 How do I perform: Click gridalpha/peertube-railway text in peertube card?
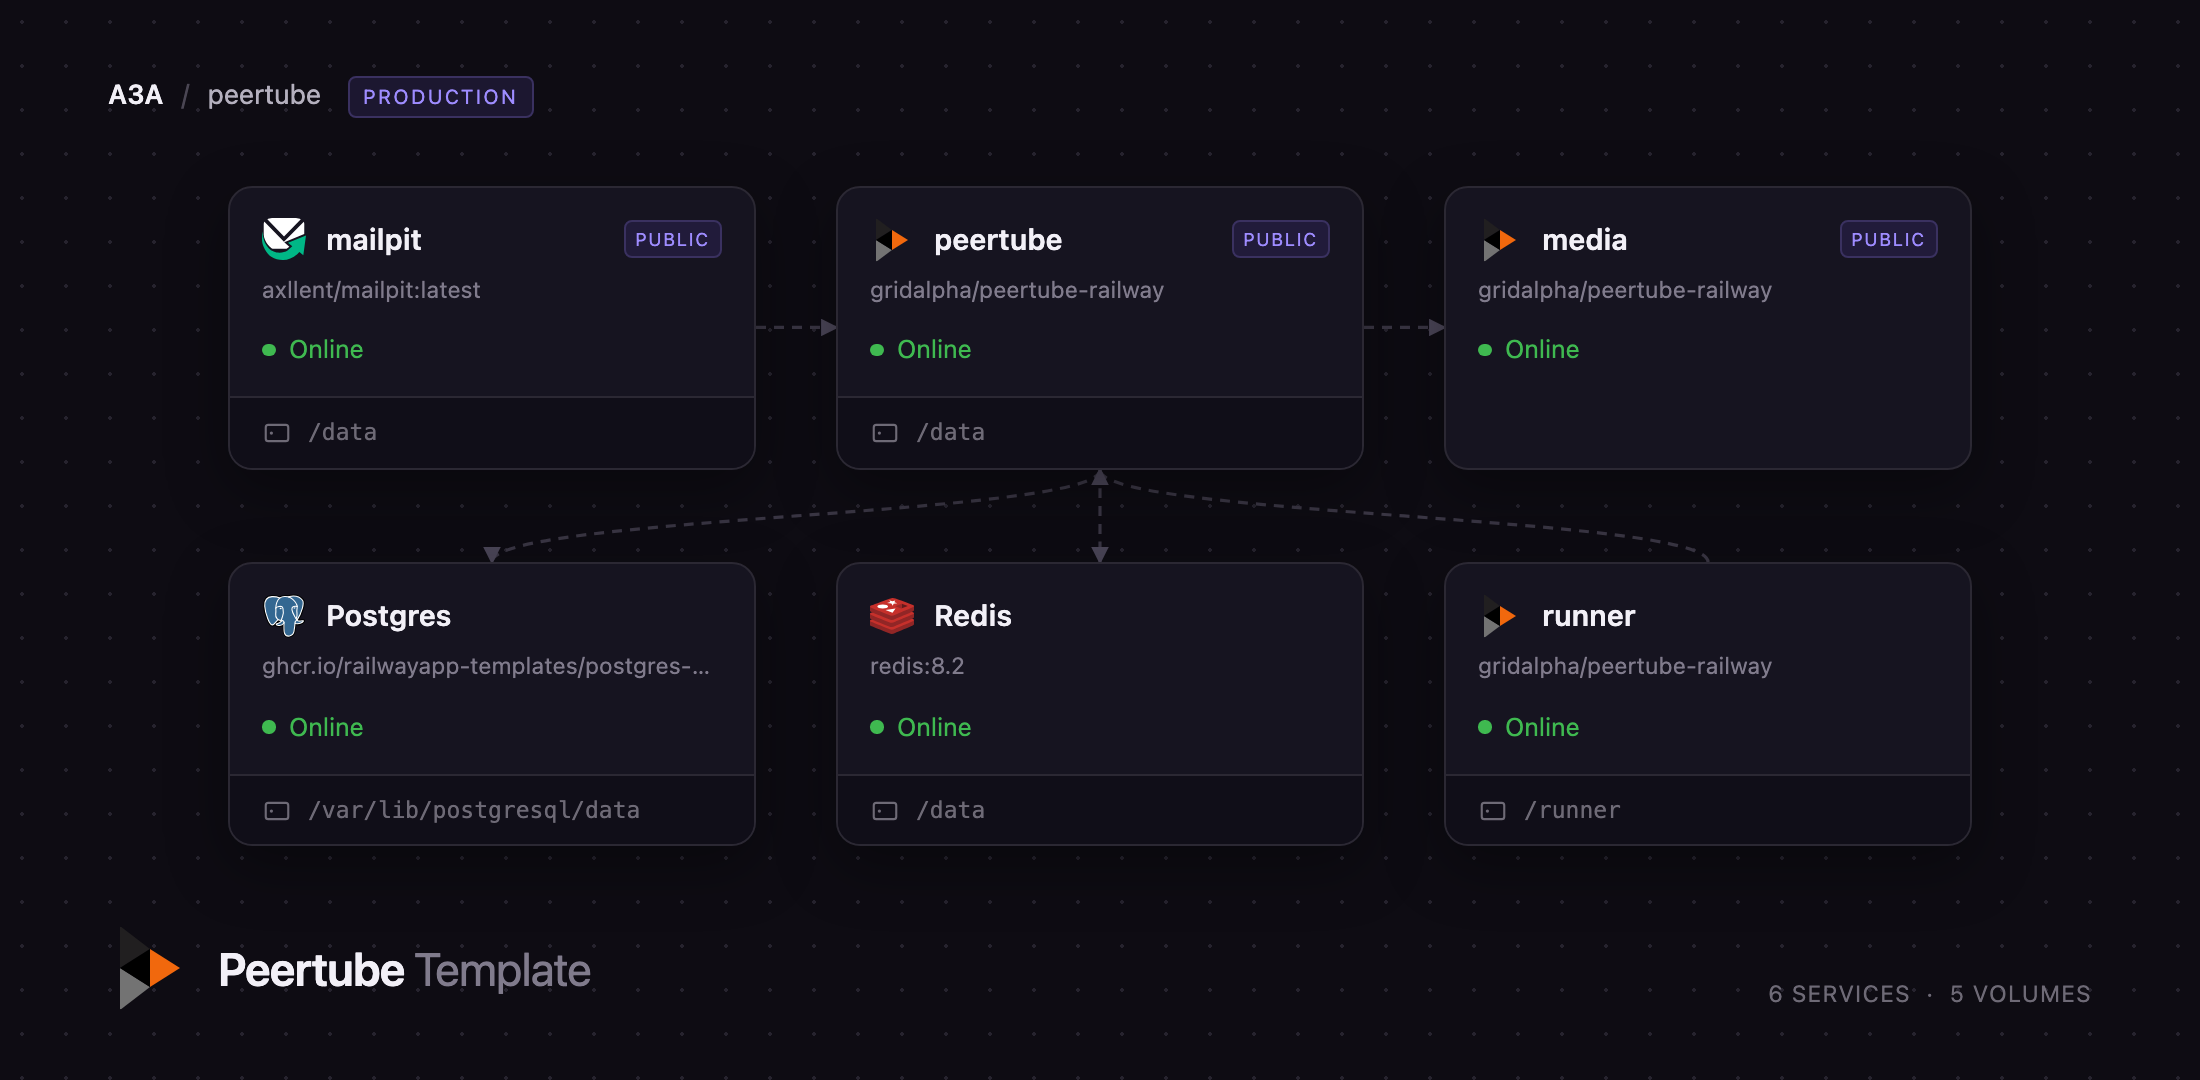click(1017, 290)
